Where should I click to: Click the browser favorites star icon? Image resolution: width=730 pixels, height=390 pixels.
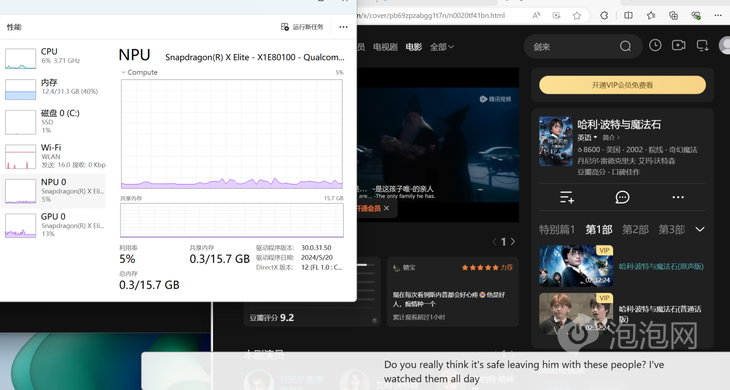577,15
